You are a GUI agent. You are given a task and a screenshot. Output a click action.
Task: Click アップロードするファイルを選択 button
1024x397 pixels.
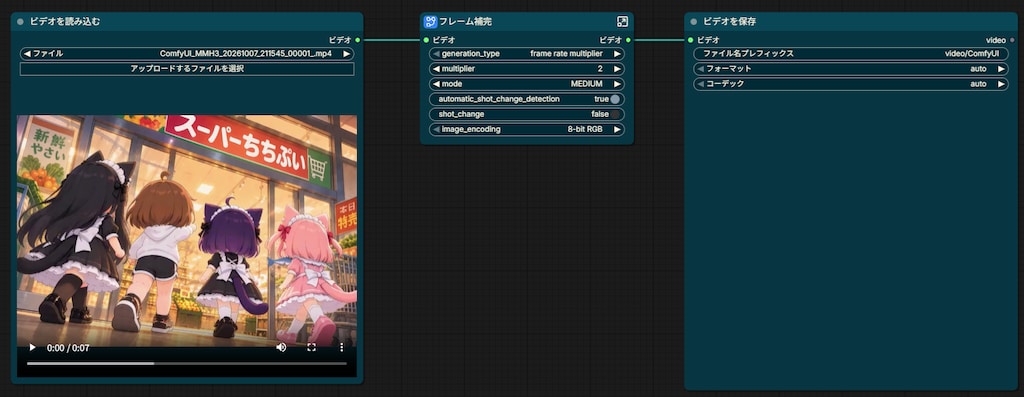(x=187, y=69)
